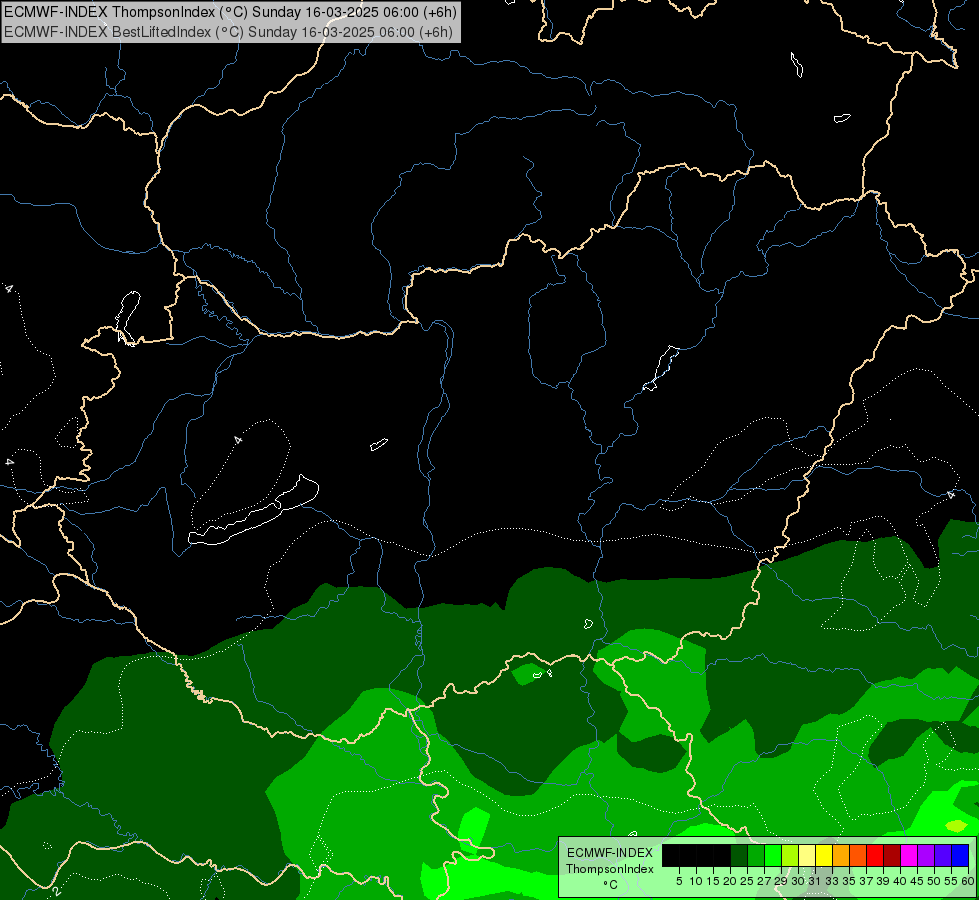979x900 pixels.
Task: Click the medium green 25–27 legend swatch
Action: pyautogui.click(x=756, y=855)
